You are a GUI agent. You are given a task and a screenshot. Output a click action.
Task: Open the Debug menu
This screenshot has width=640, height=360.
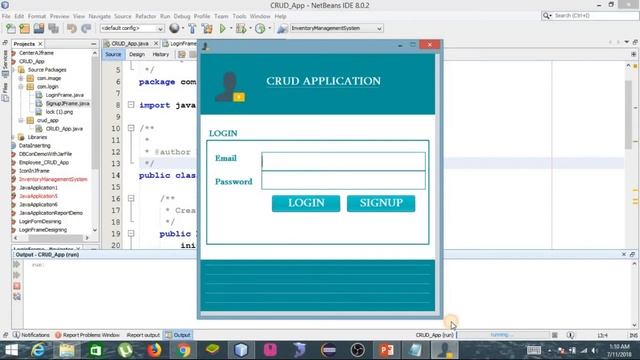click(x=182, y=16)
